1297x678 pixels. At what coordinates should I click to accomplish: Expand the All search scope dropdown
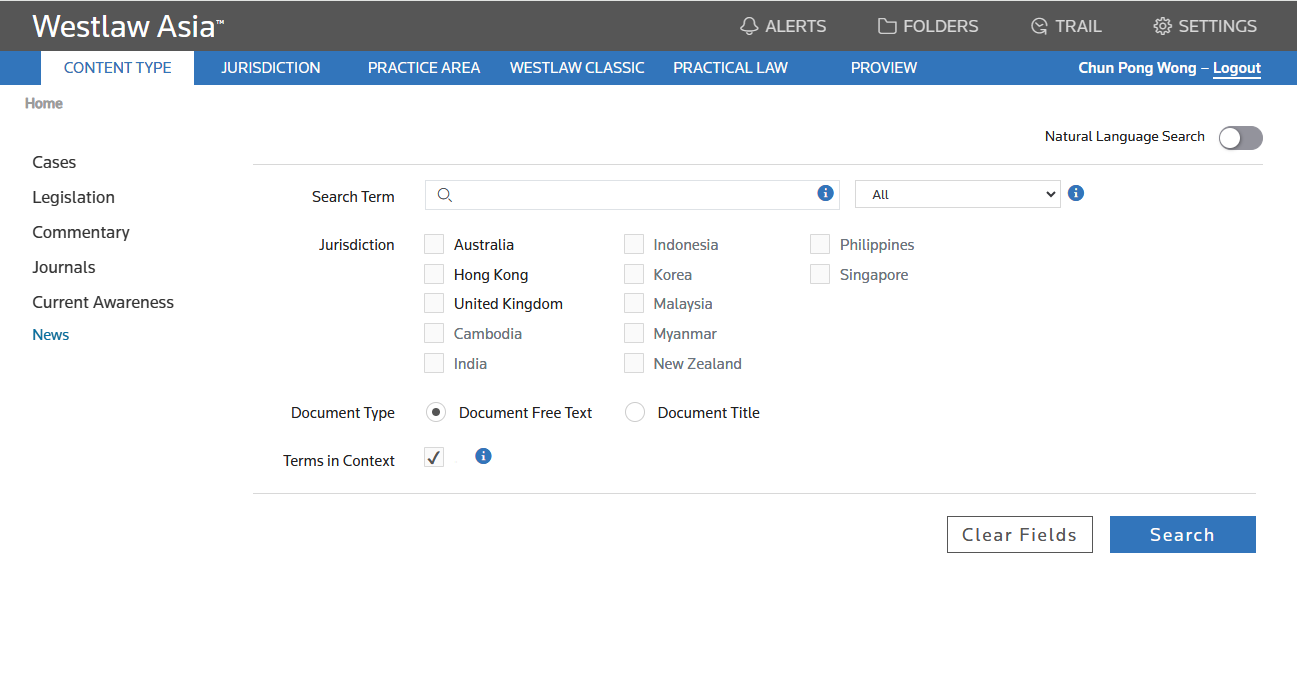point(957,194)
